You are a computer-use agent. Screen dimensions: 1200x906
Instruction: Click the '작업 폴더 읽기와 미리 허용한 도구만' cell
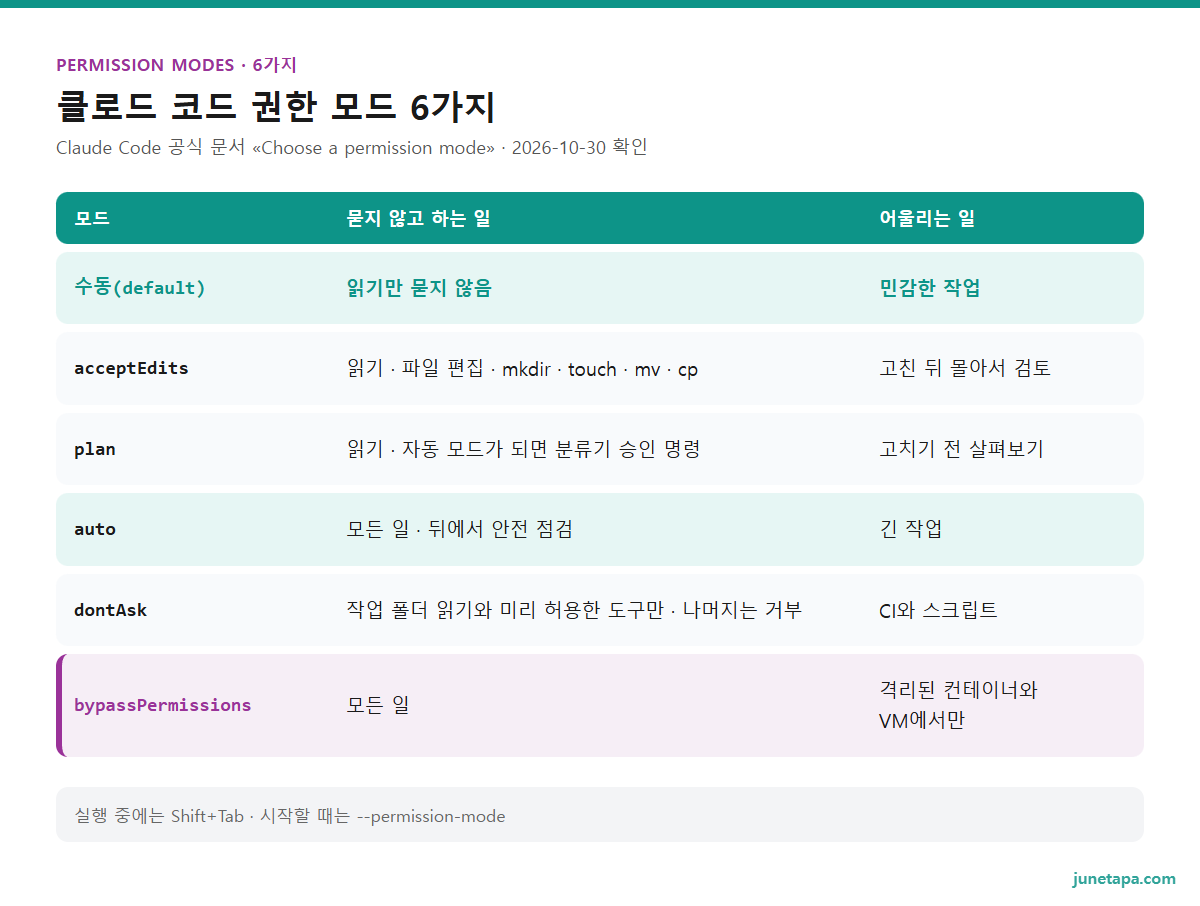pyautogui.click(x=574, y=610)
